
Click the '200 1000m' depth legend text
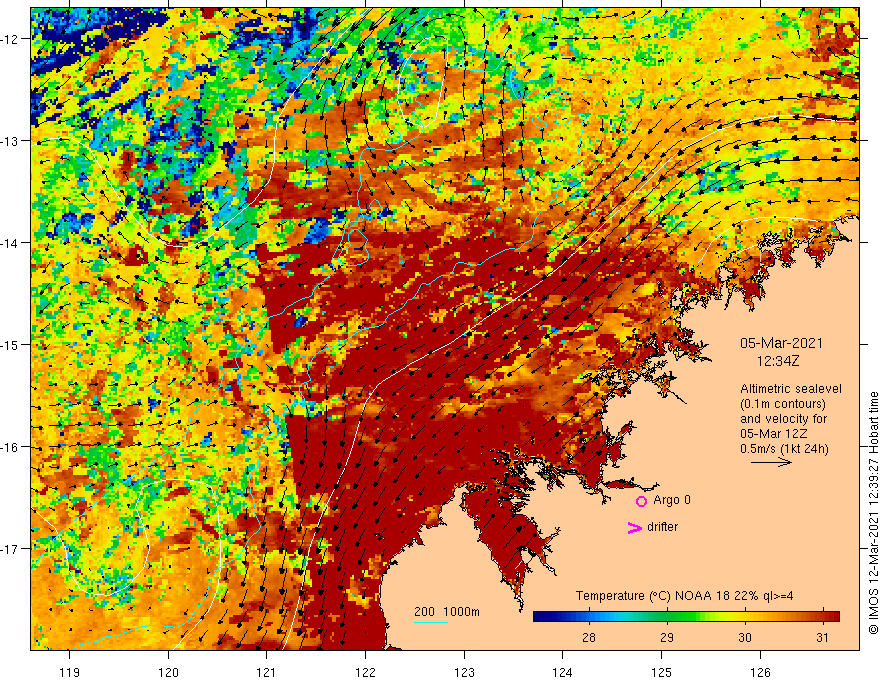[x=447, y=612]
